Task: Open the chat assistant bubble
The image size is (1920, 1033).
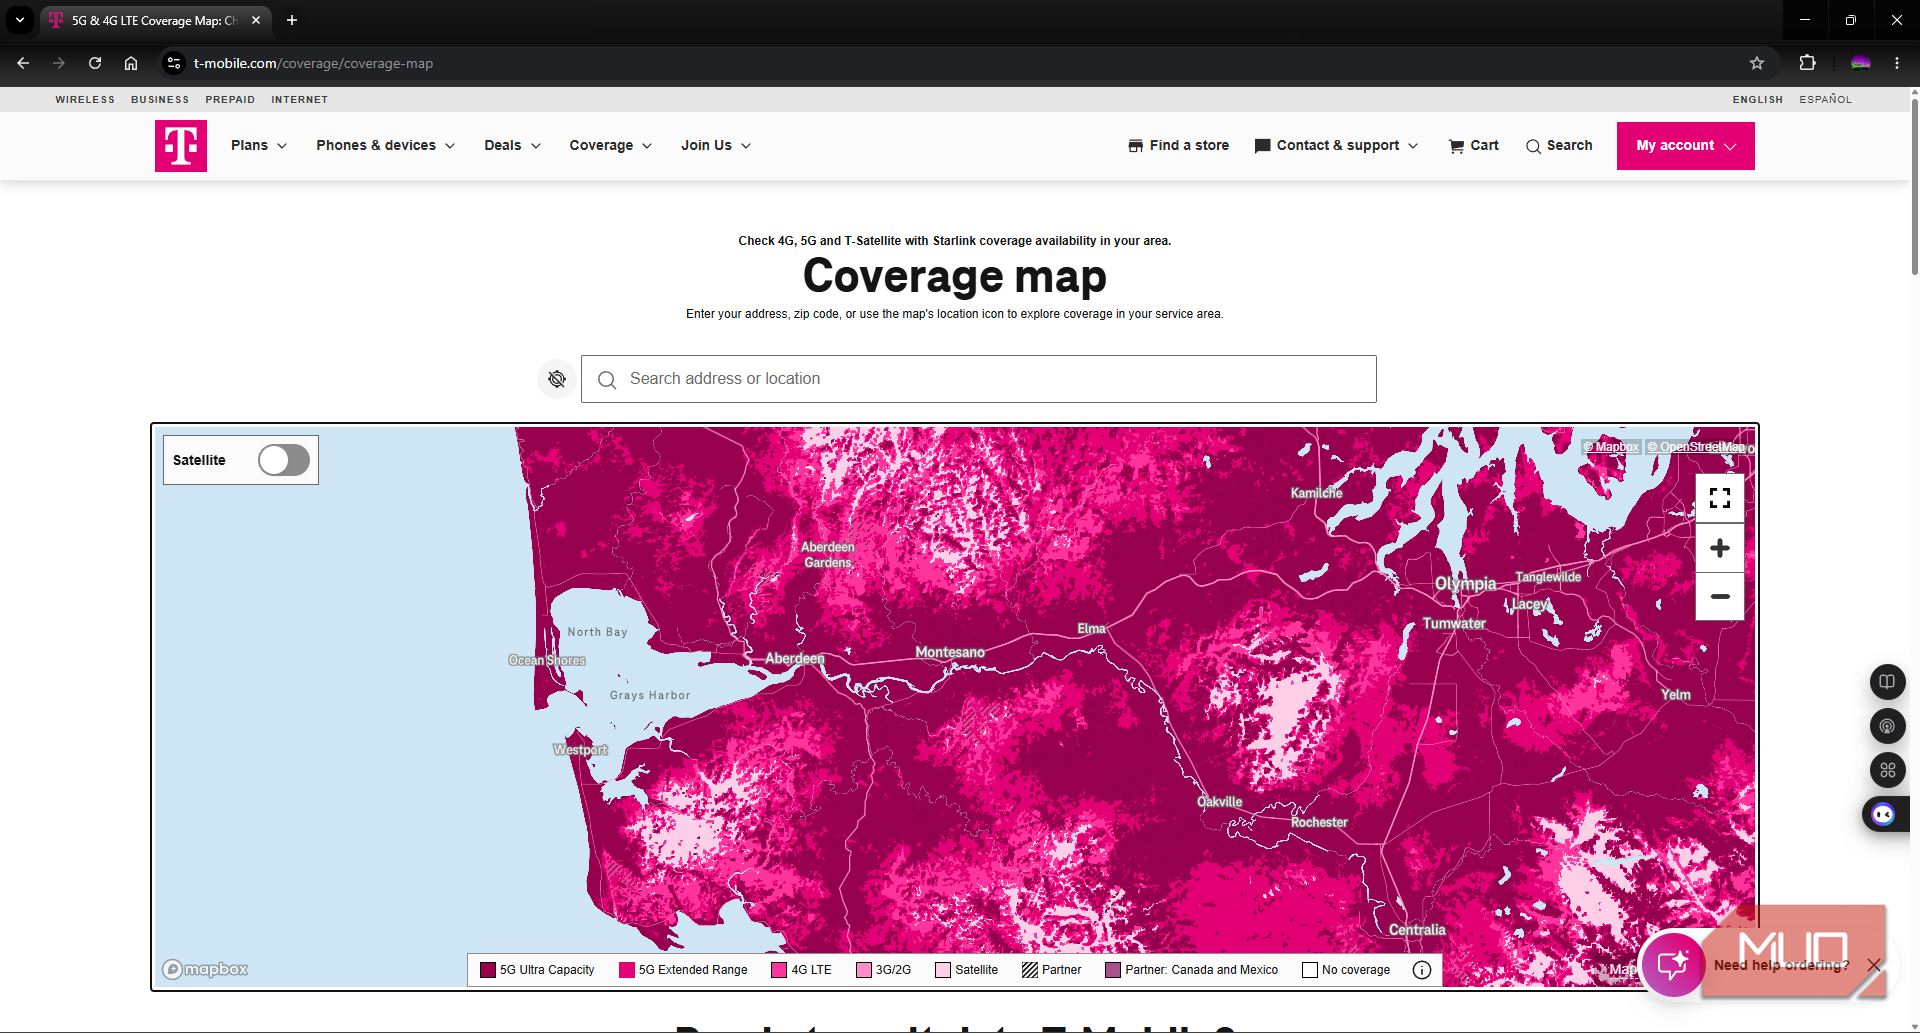Action: point(1673,964)
